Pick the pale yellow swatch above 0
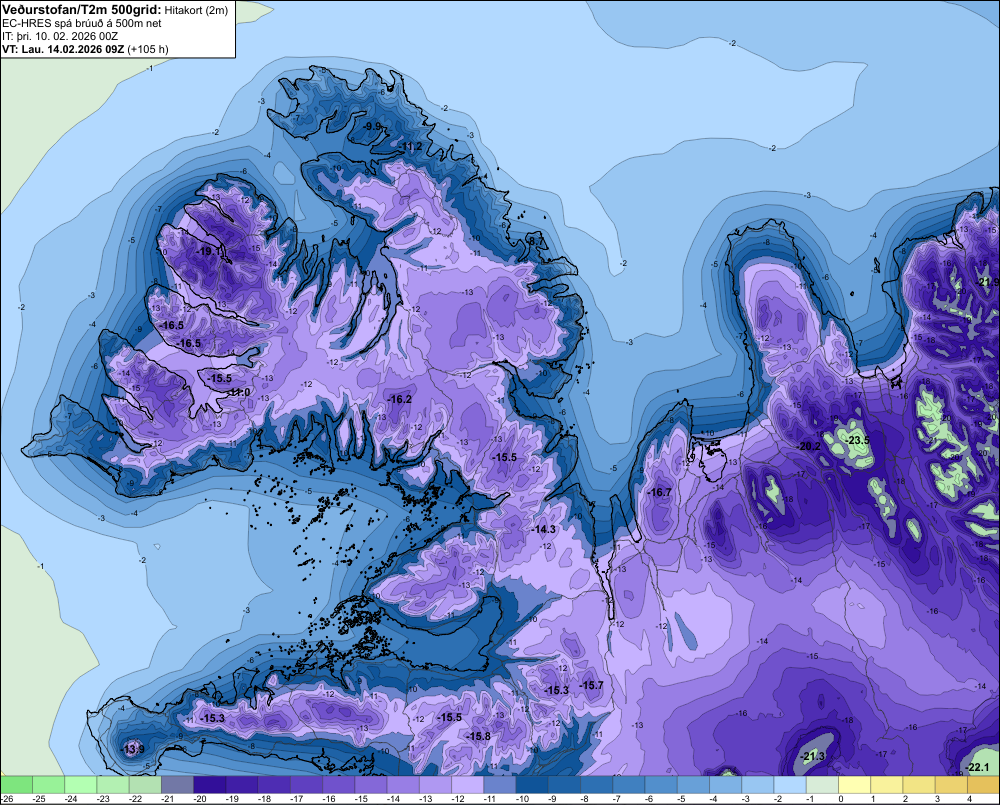 (855, 785)
